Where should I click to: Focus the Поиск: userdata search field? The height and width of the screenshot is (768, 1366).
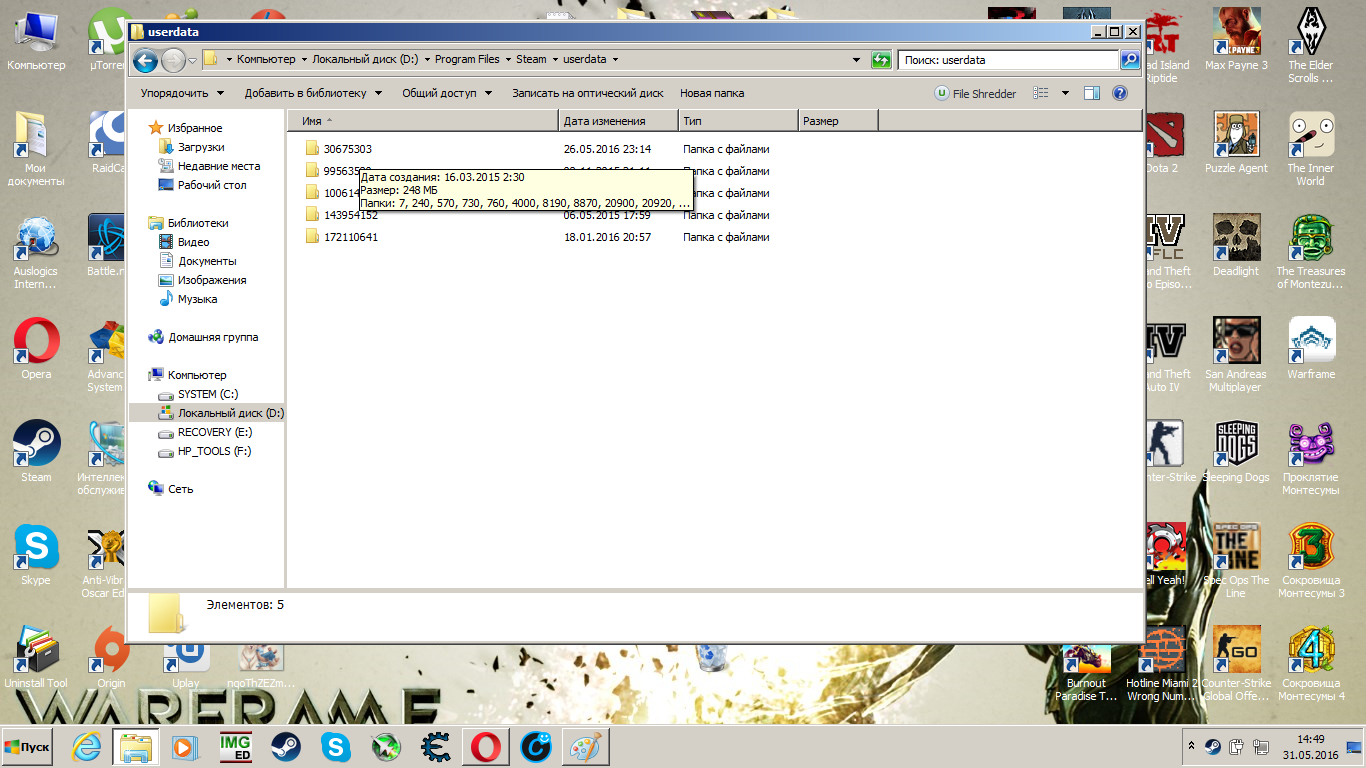pos(1008,60)
